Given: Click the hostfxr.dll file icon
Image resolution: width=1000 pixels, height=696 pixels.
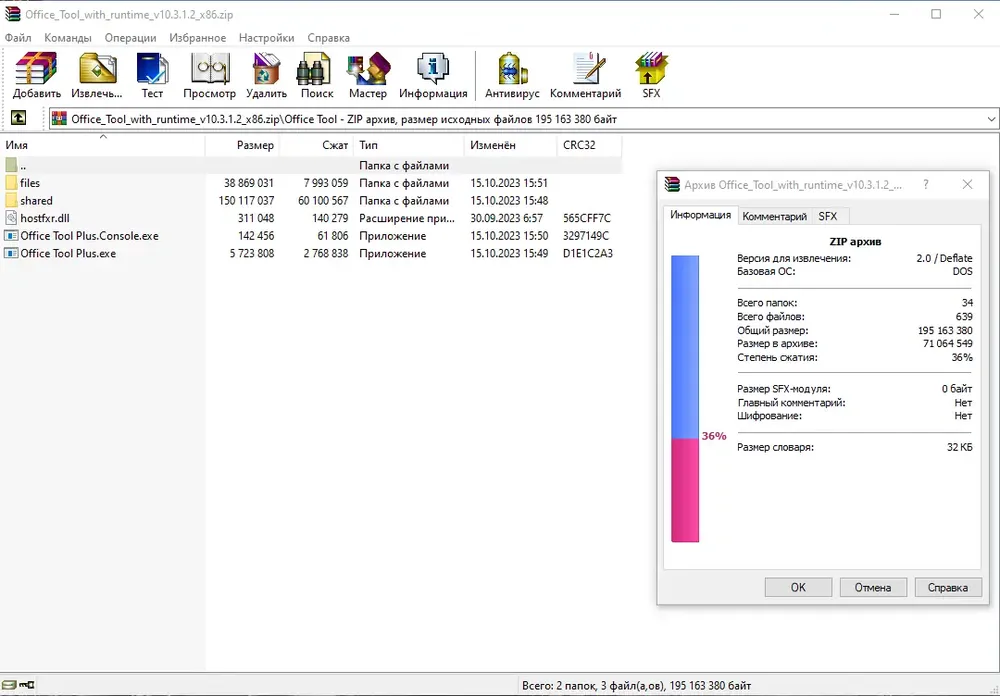Looking at the screenshot, I should [x=11, y=218].
